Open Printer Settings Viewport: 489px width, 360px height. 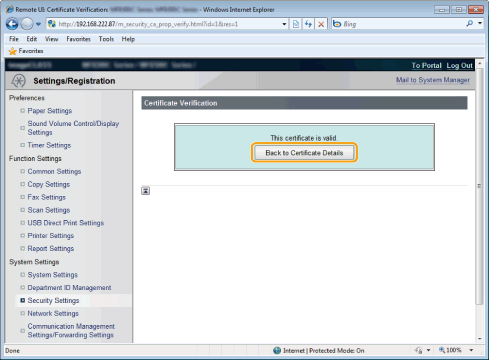tap(51, 236)
